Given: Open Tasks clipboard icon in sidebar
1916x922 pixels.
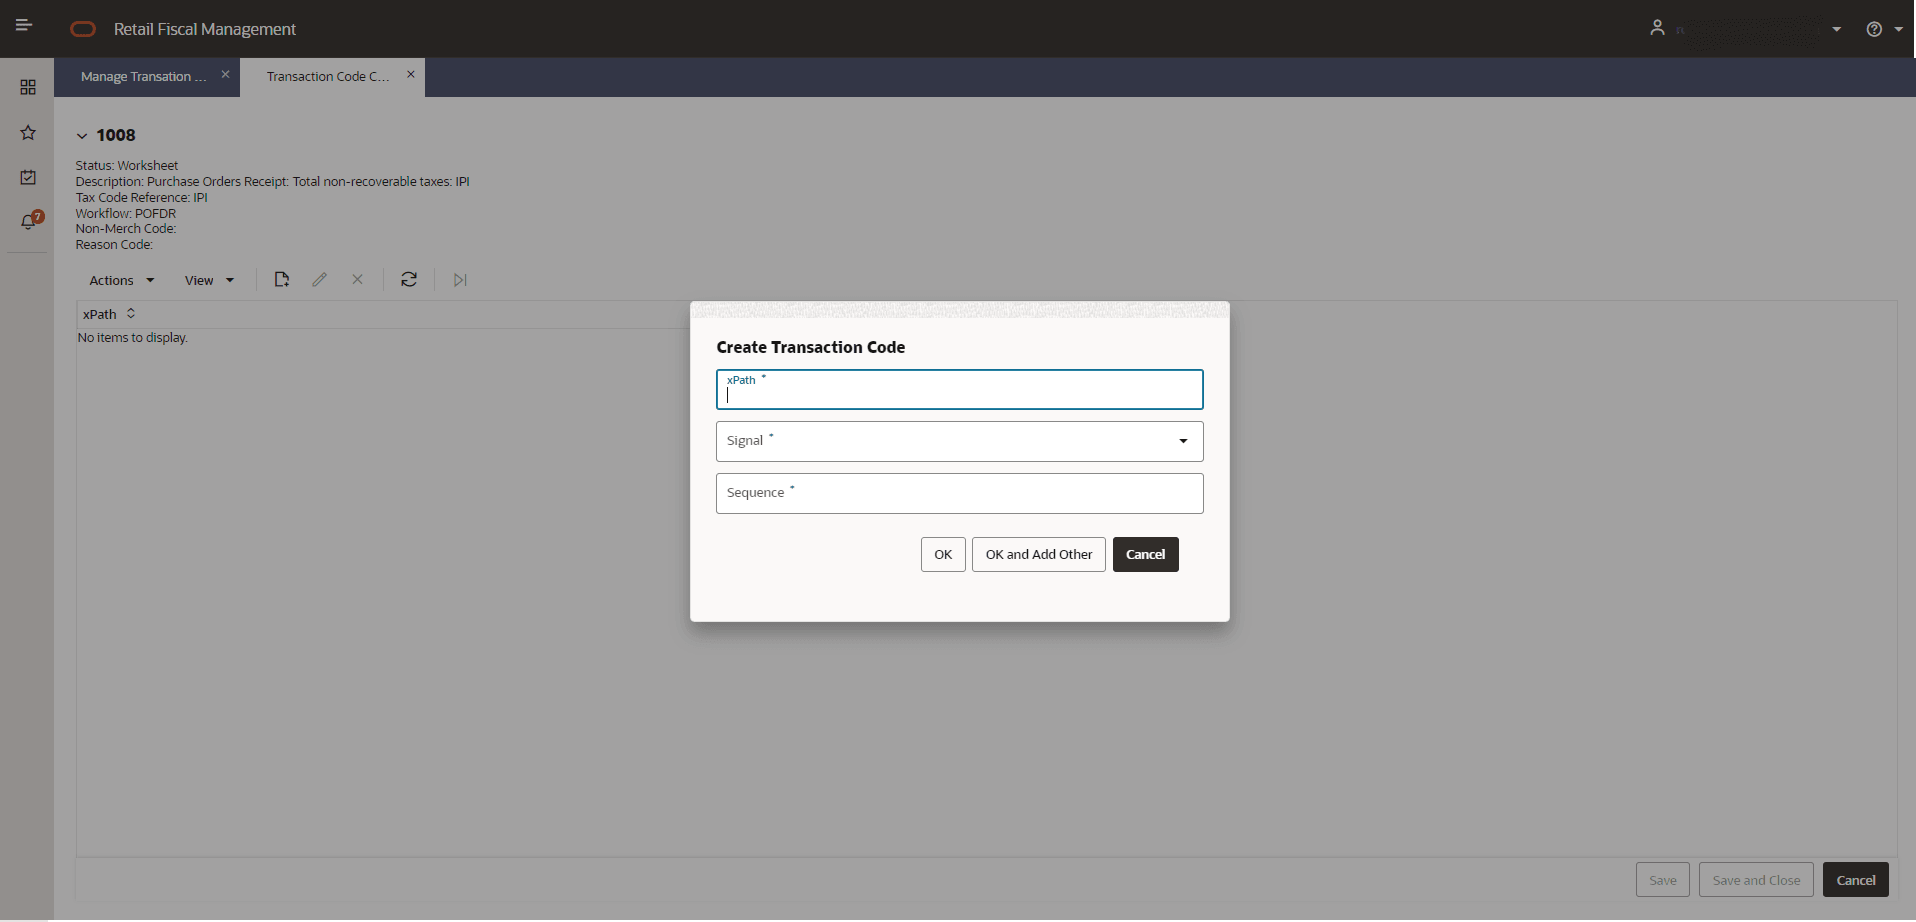Looking at the screenshot, I should tap(28, 177).
